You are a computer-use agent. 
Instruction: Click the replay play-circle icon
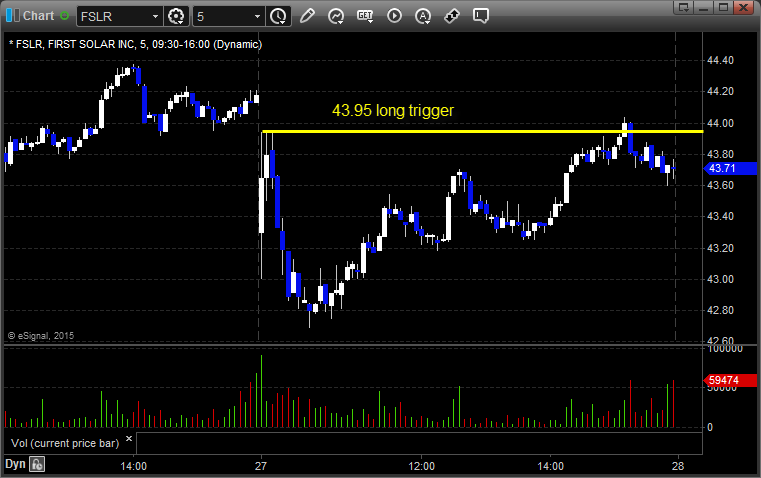394,16
